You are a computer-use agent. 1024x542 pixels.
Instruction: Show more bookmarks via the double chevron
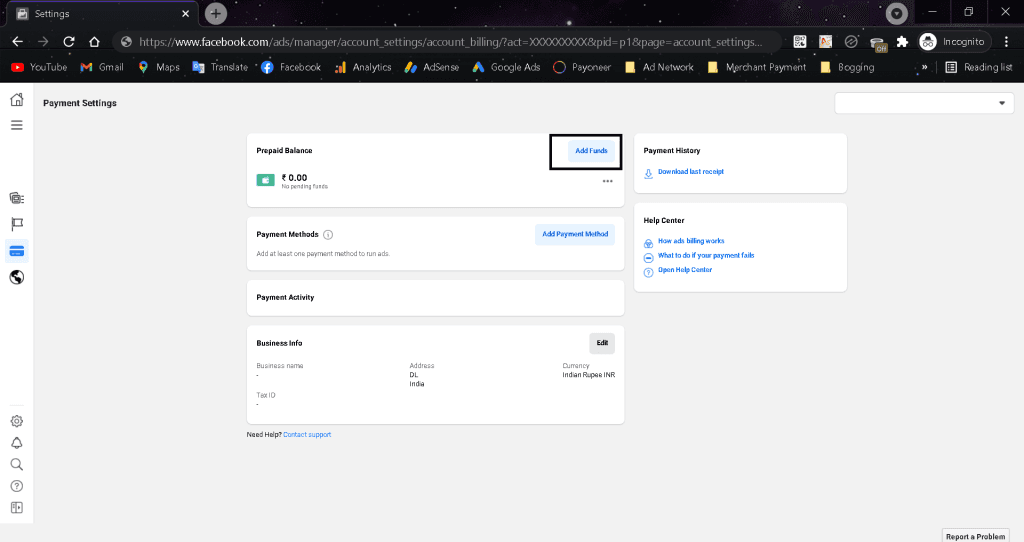click(x=924, y=67)
